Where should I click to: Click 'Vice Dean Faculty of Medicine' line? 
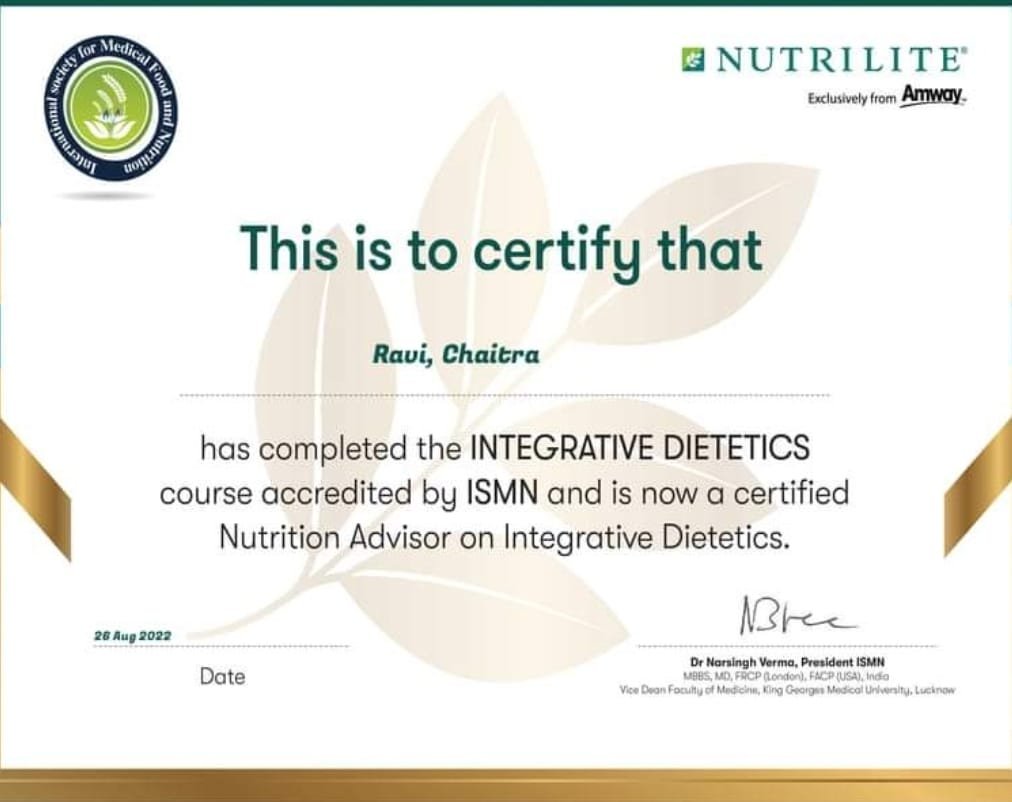point(787,690)
